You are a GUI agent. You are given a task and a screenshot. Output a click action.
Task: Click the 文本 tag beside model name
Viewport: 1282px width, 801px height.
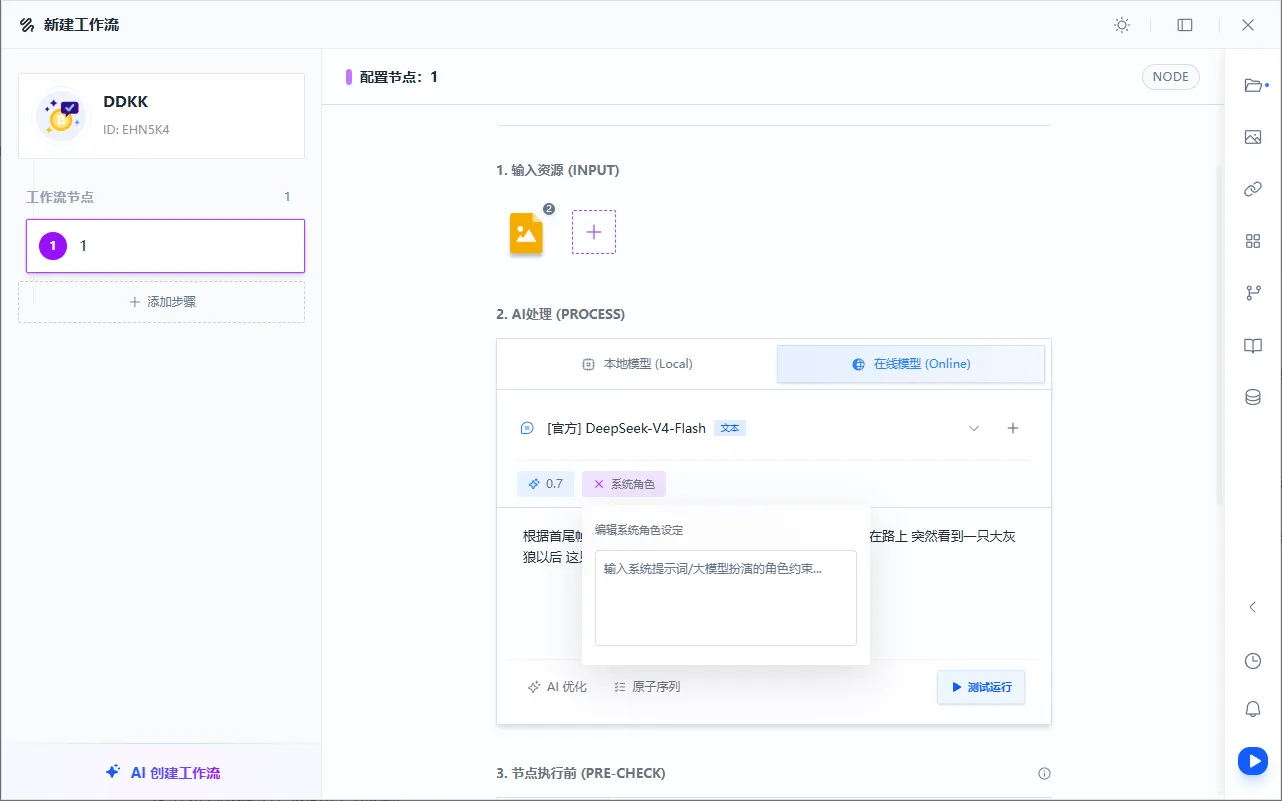click(x=730, y=428)
